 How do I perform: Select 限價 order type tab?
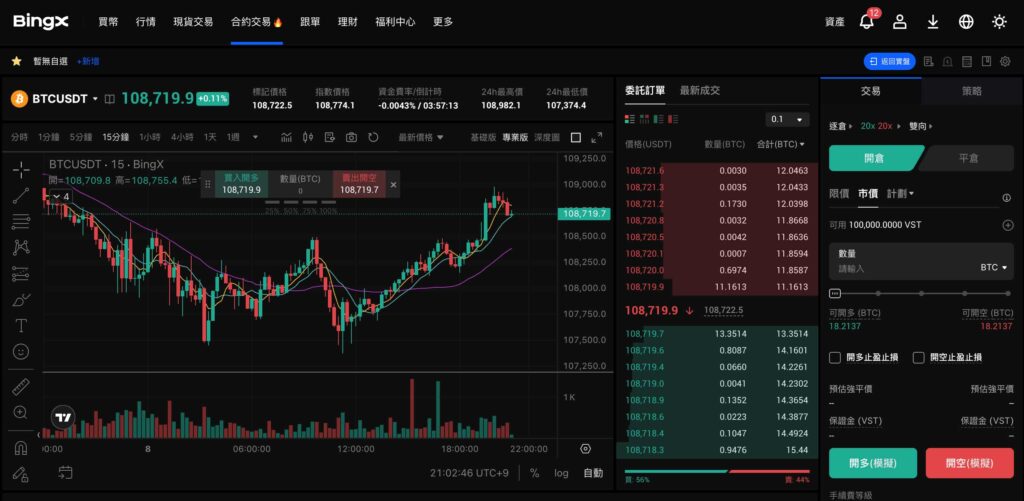pyautogui.click(x=839, y=193)
